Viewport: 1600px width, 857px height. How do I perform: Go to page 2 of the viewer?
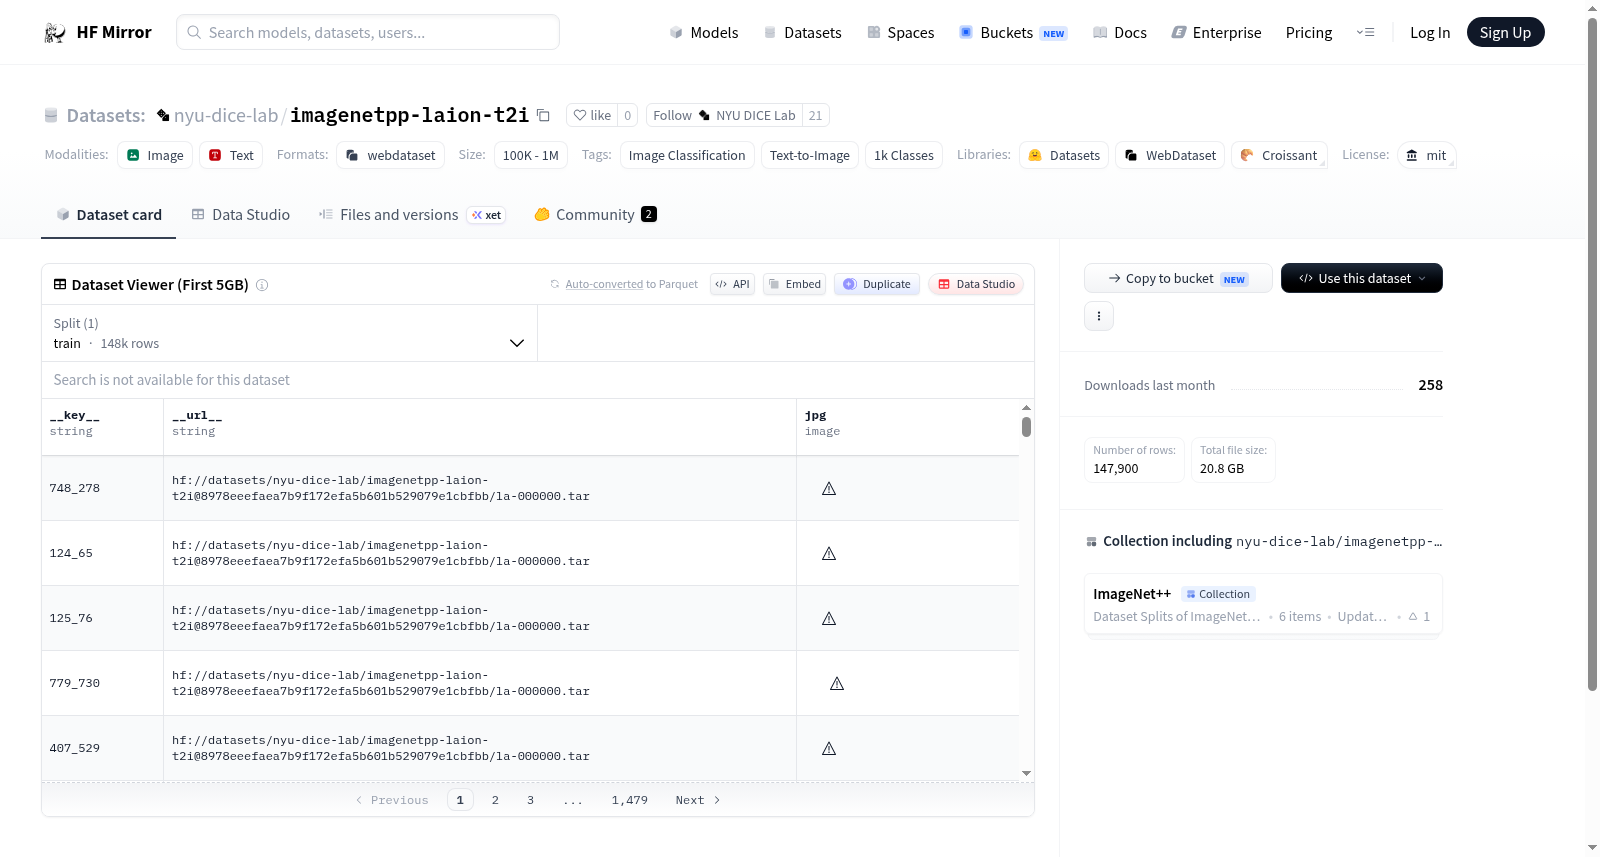tap(495, 800)
